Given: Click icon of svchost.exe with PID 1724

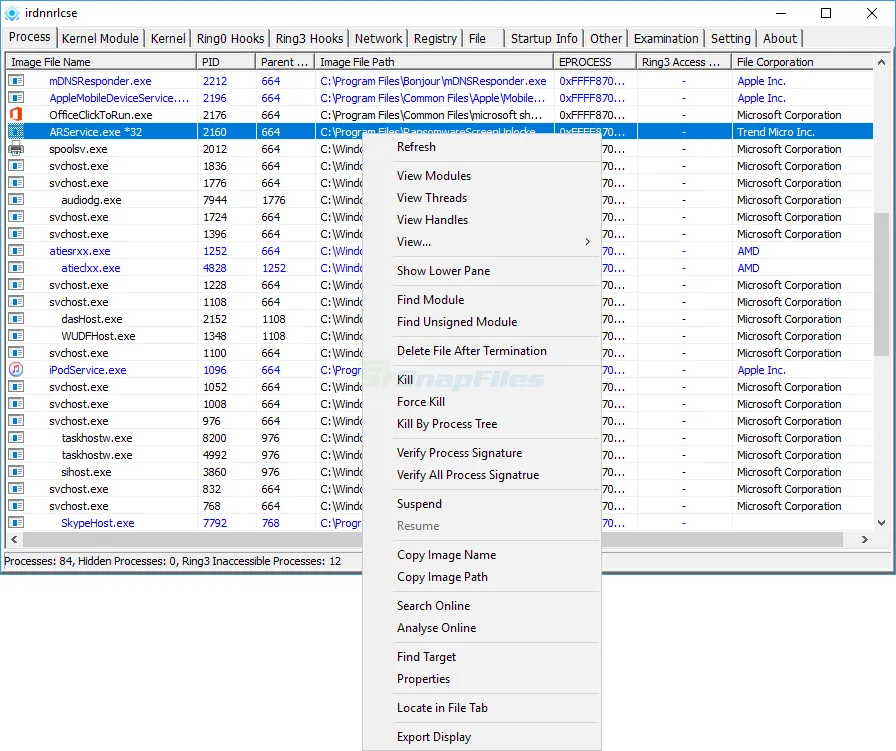Looking at the screenshot, I should 17,217.
